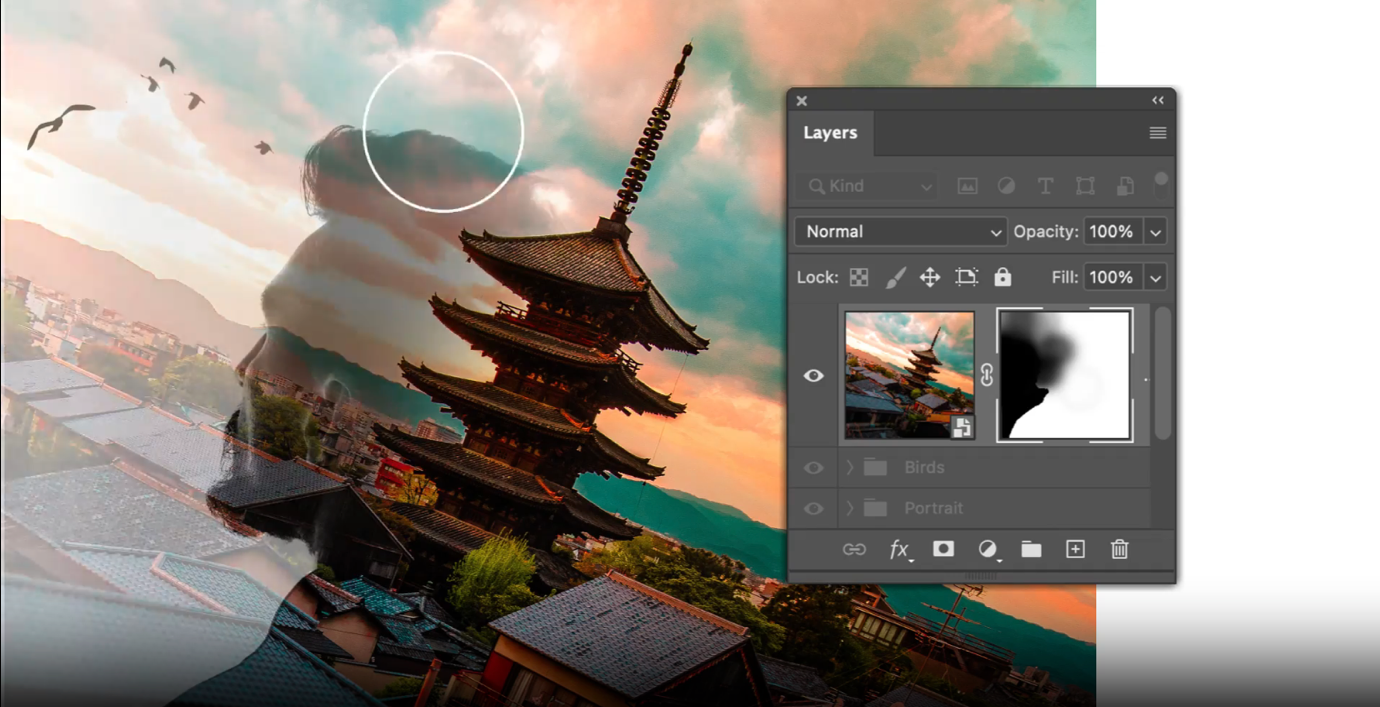
Task: Delete the layer with the trash icon
Action: pos(1119,549)
